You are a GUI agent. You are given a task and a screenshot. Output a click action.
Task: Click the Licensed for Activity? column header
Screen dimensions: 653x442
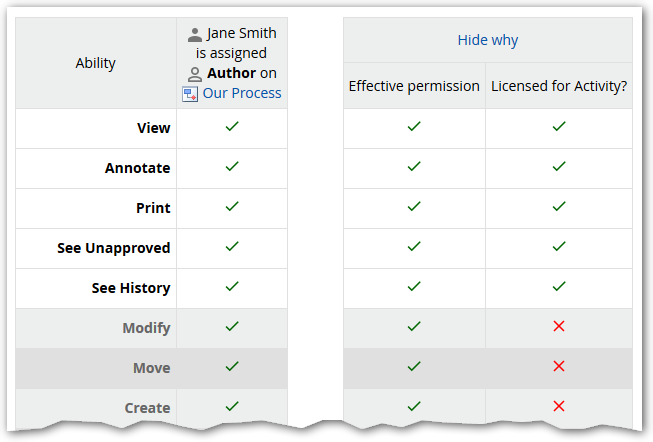[x=559, y=86]
